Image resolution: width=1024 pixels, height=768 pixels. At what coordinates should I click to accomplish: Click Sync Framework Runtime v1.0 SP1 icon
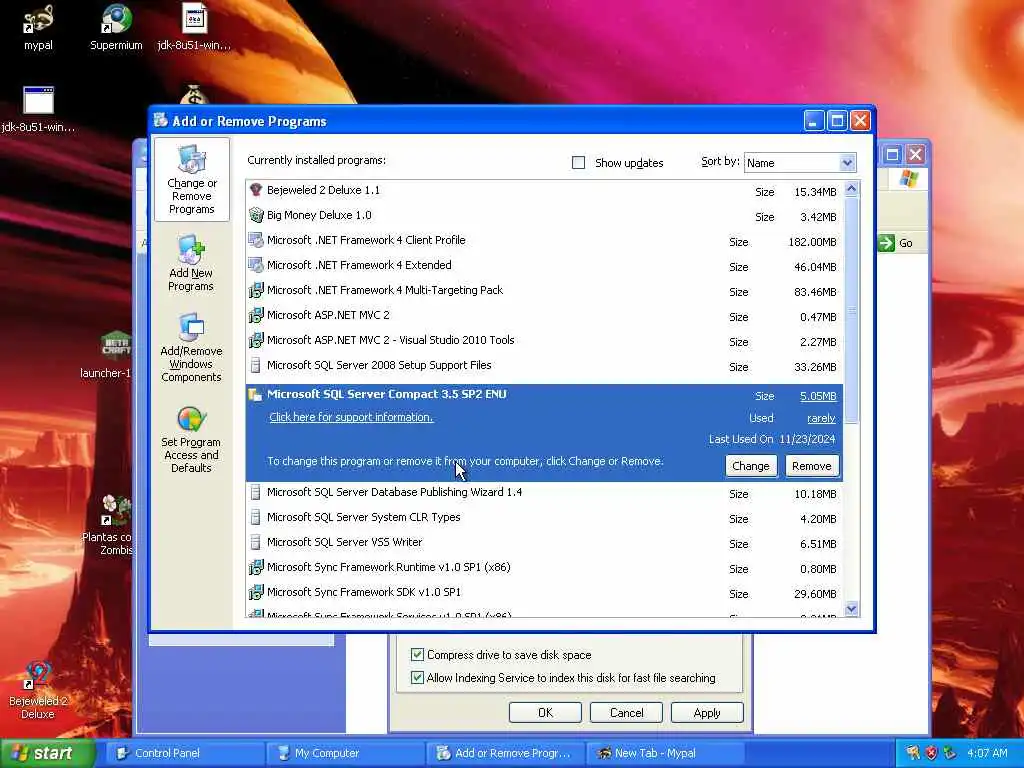point(256,567)
